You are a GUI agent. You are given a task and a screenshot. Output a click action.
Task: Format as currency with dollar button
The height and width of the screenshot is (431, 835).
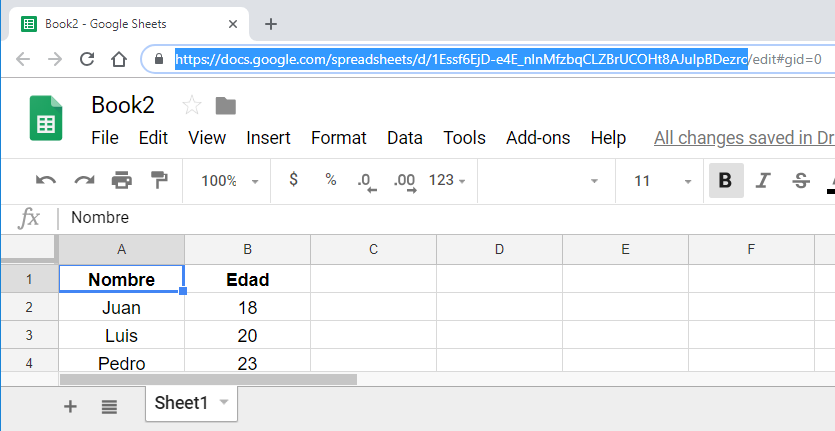[x=293, y=180]
